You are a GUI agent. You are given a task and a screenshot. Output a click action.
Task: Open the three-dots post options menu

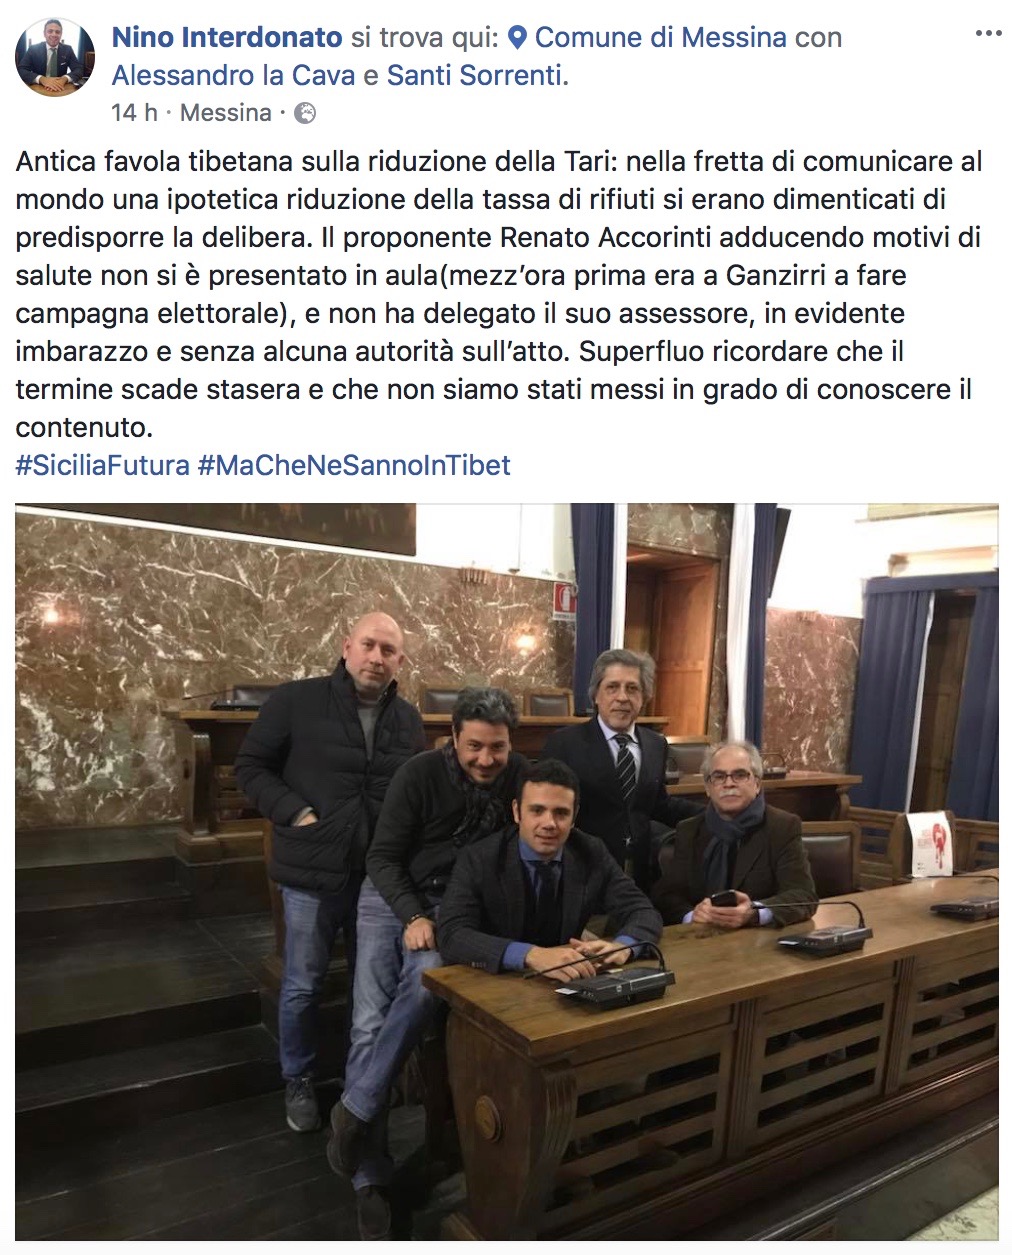tap(988, 34)
